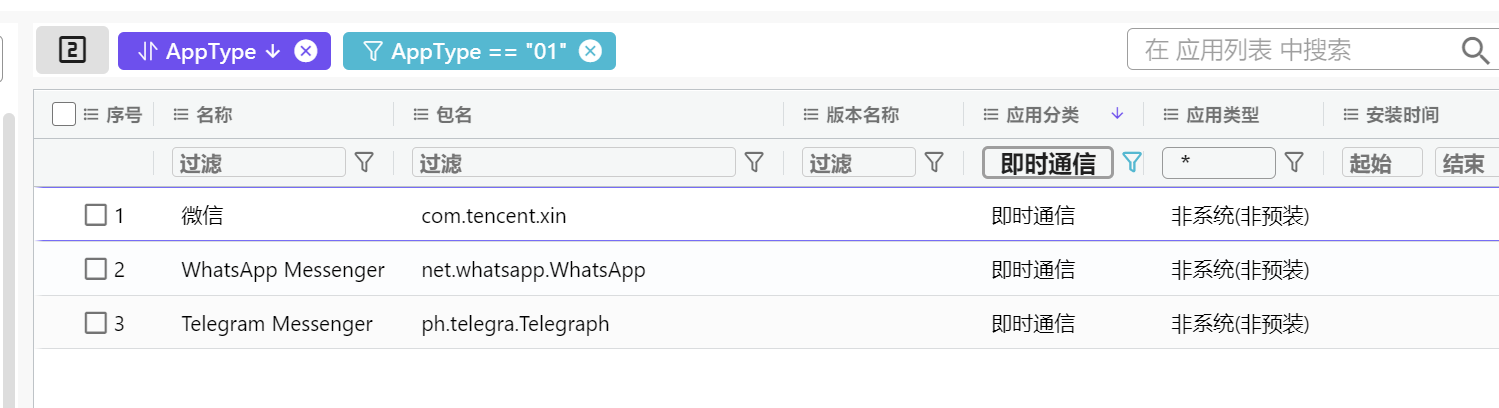Click the filter funnel beside 应用类型 filter
The width and height of the screenshot is (1499, 408).
click(1294, 162)
